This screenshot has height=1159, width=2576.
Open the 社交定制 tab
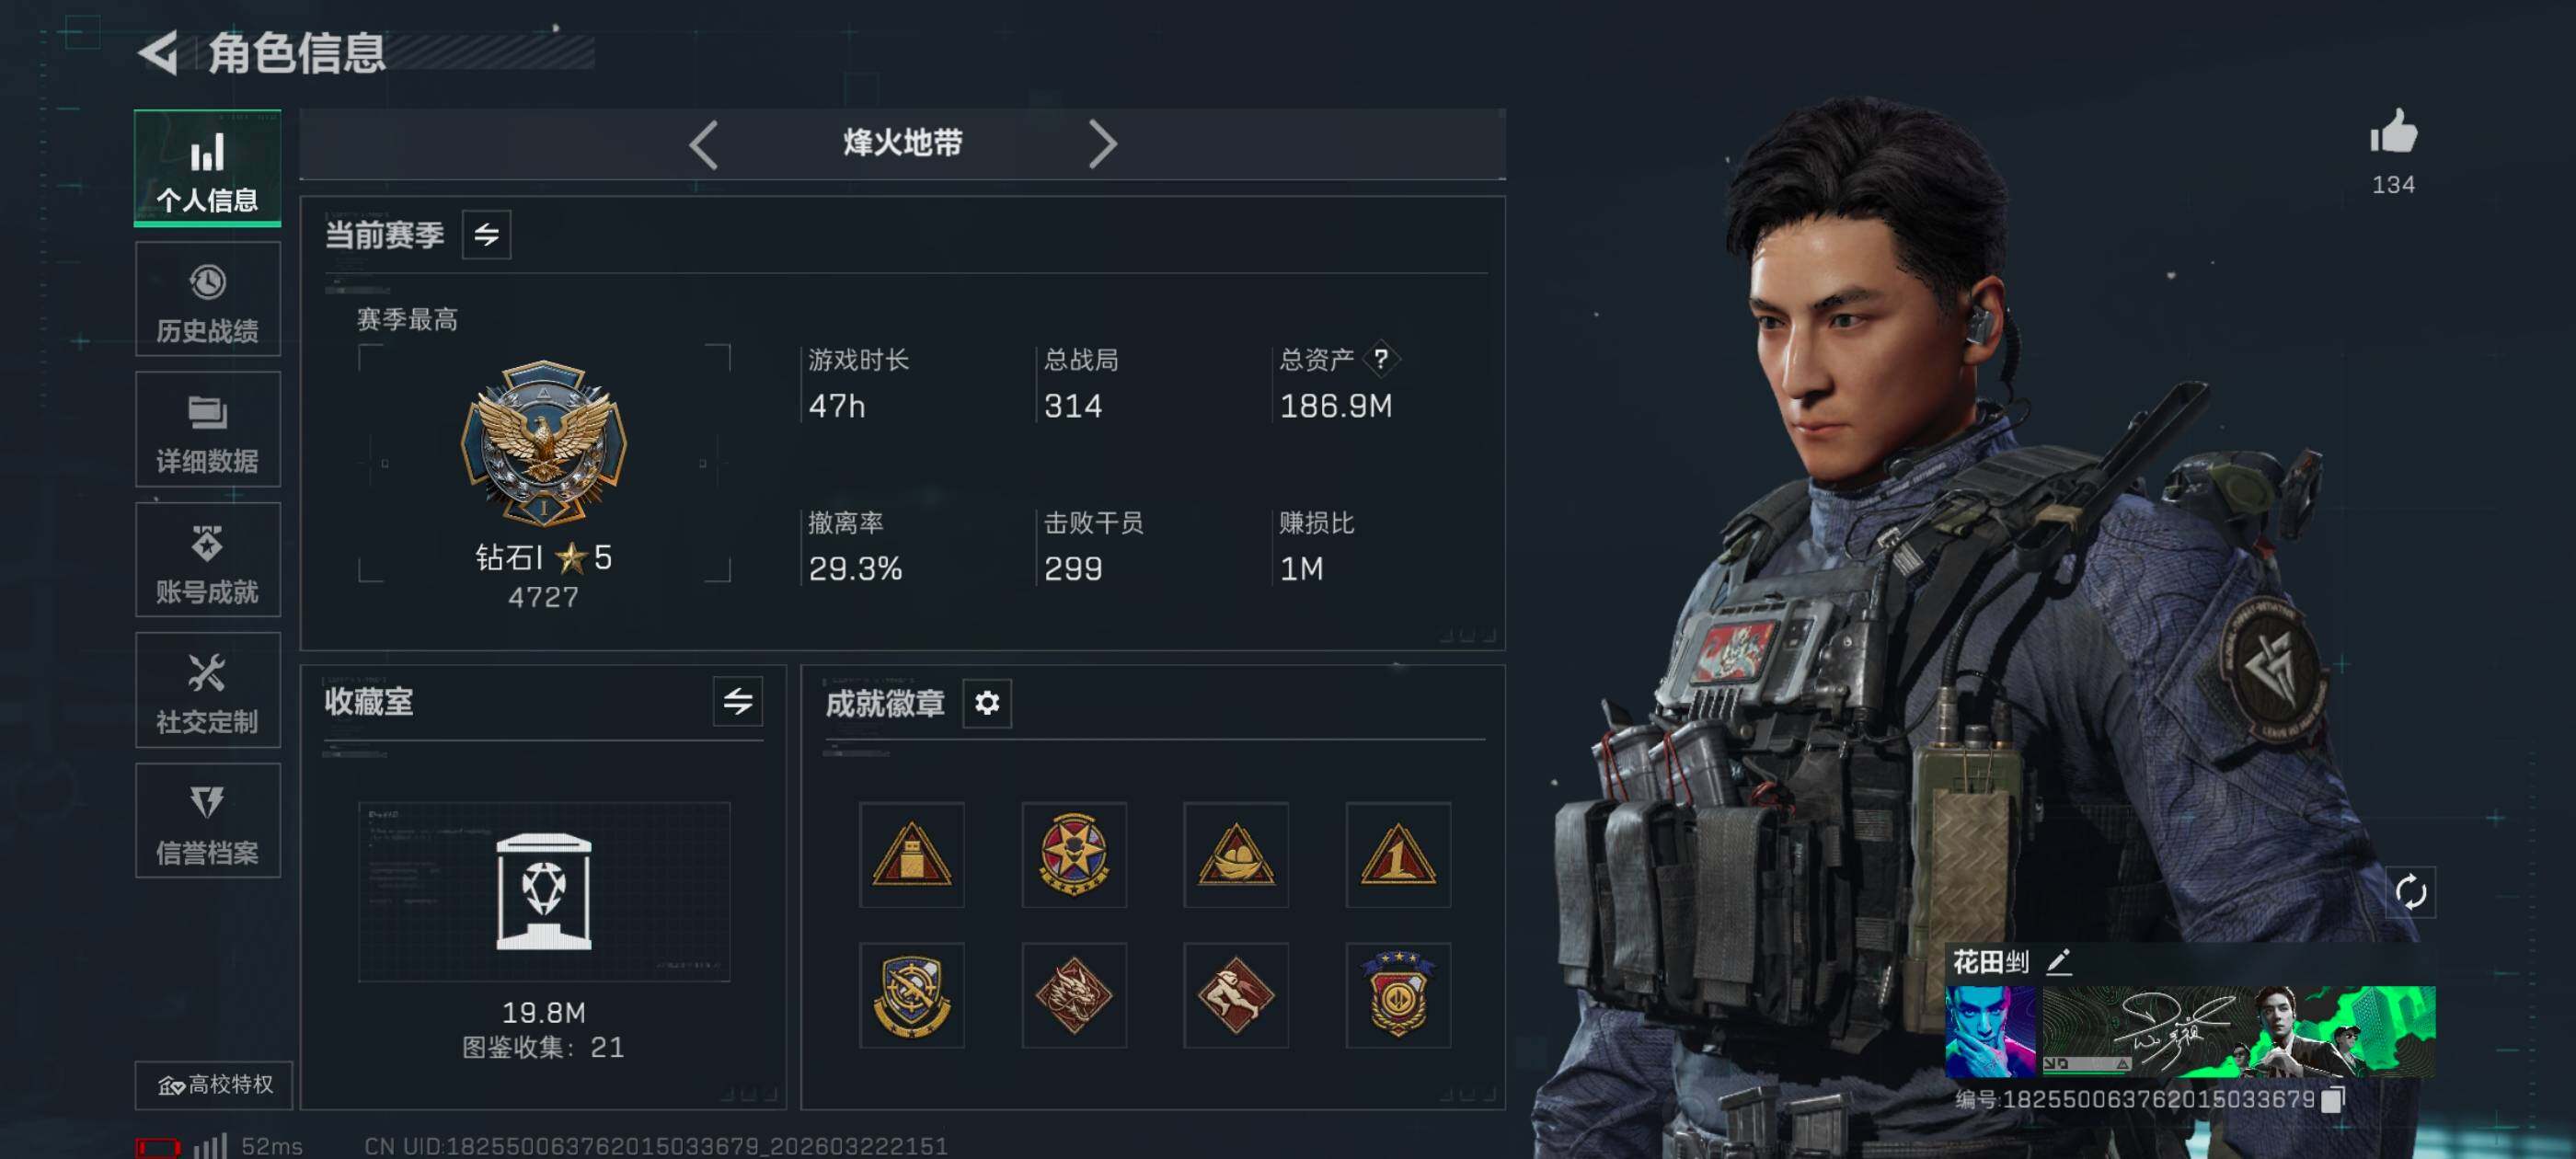[208, 690]
